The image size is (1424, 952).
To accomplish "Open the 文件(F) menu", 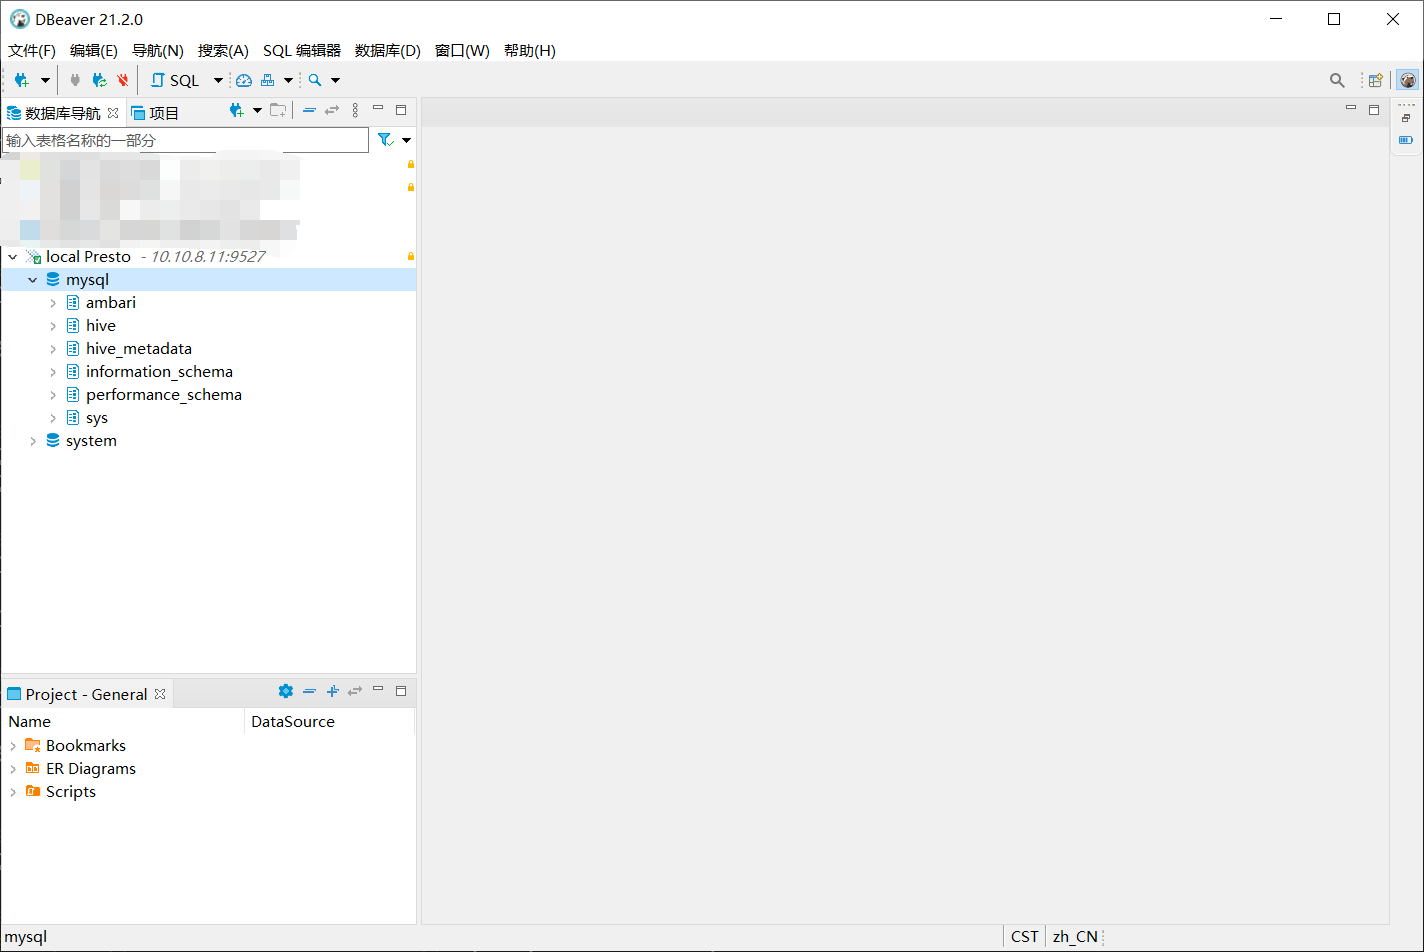I will (x=32, y=50).
